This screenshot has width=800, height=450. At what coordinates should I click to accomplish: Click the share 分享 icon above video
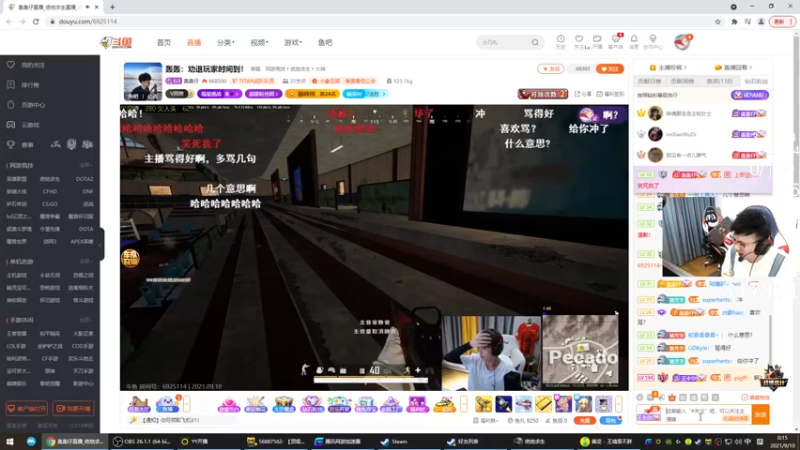coord(577,94)
